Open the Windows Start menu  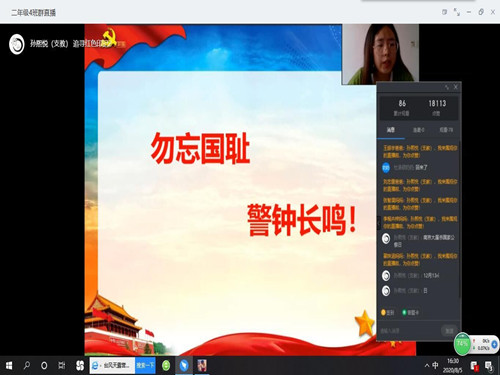pyautogui.click(x=9, y=366)
